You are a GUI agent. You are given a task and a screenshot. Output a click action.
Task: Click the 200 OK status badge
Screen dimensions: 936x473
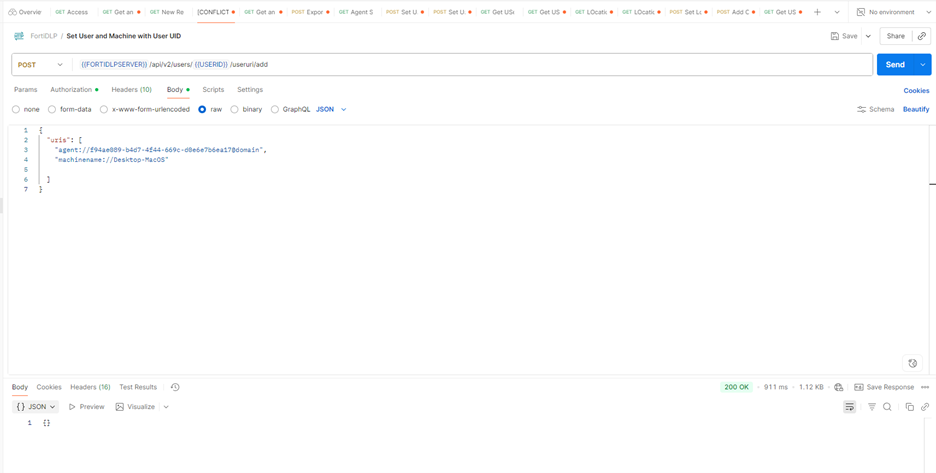click(x=737, y=387)
